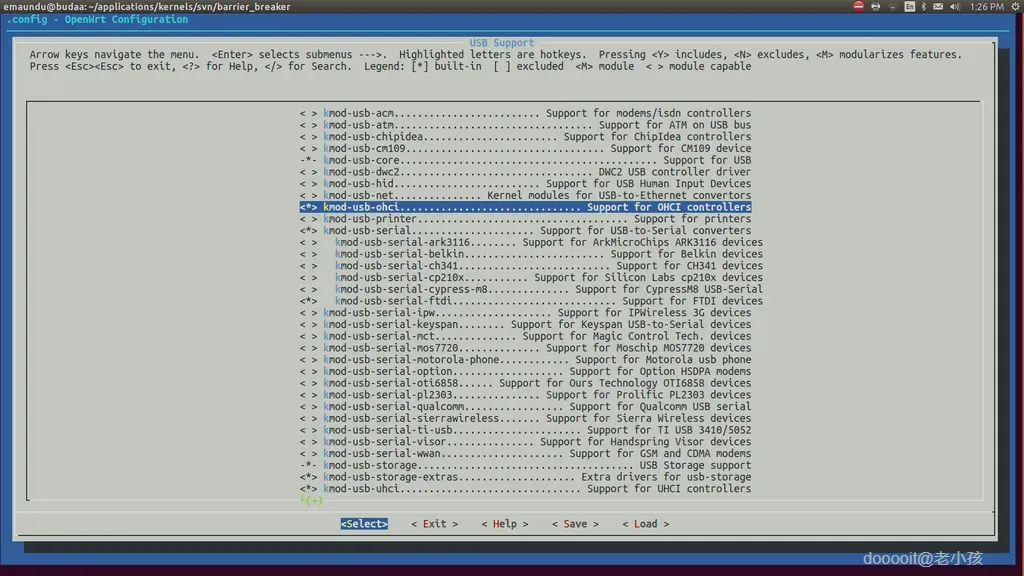Toggle the kmod-usb-cm109 selection marker
Viewport: 1024px width, 576px height.
[308, 149]
